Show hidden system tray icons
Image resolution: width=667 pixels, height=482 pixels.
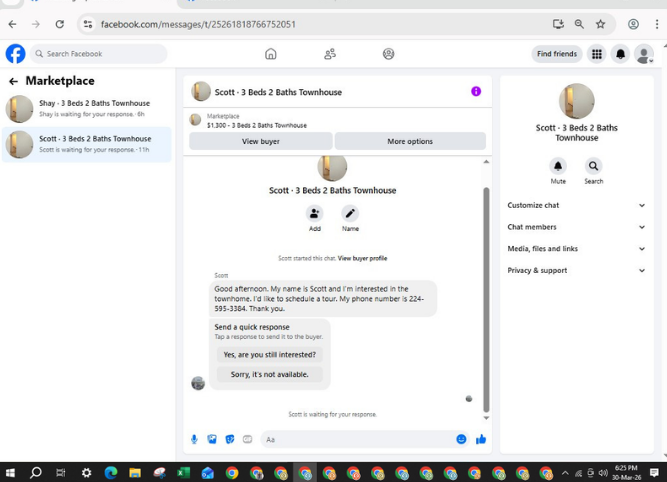point(565,473)
